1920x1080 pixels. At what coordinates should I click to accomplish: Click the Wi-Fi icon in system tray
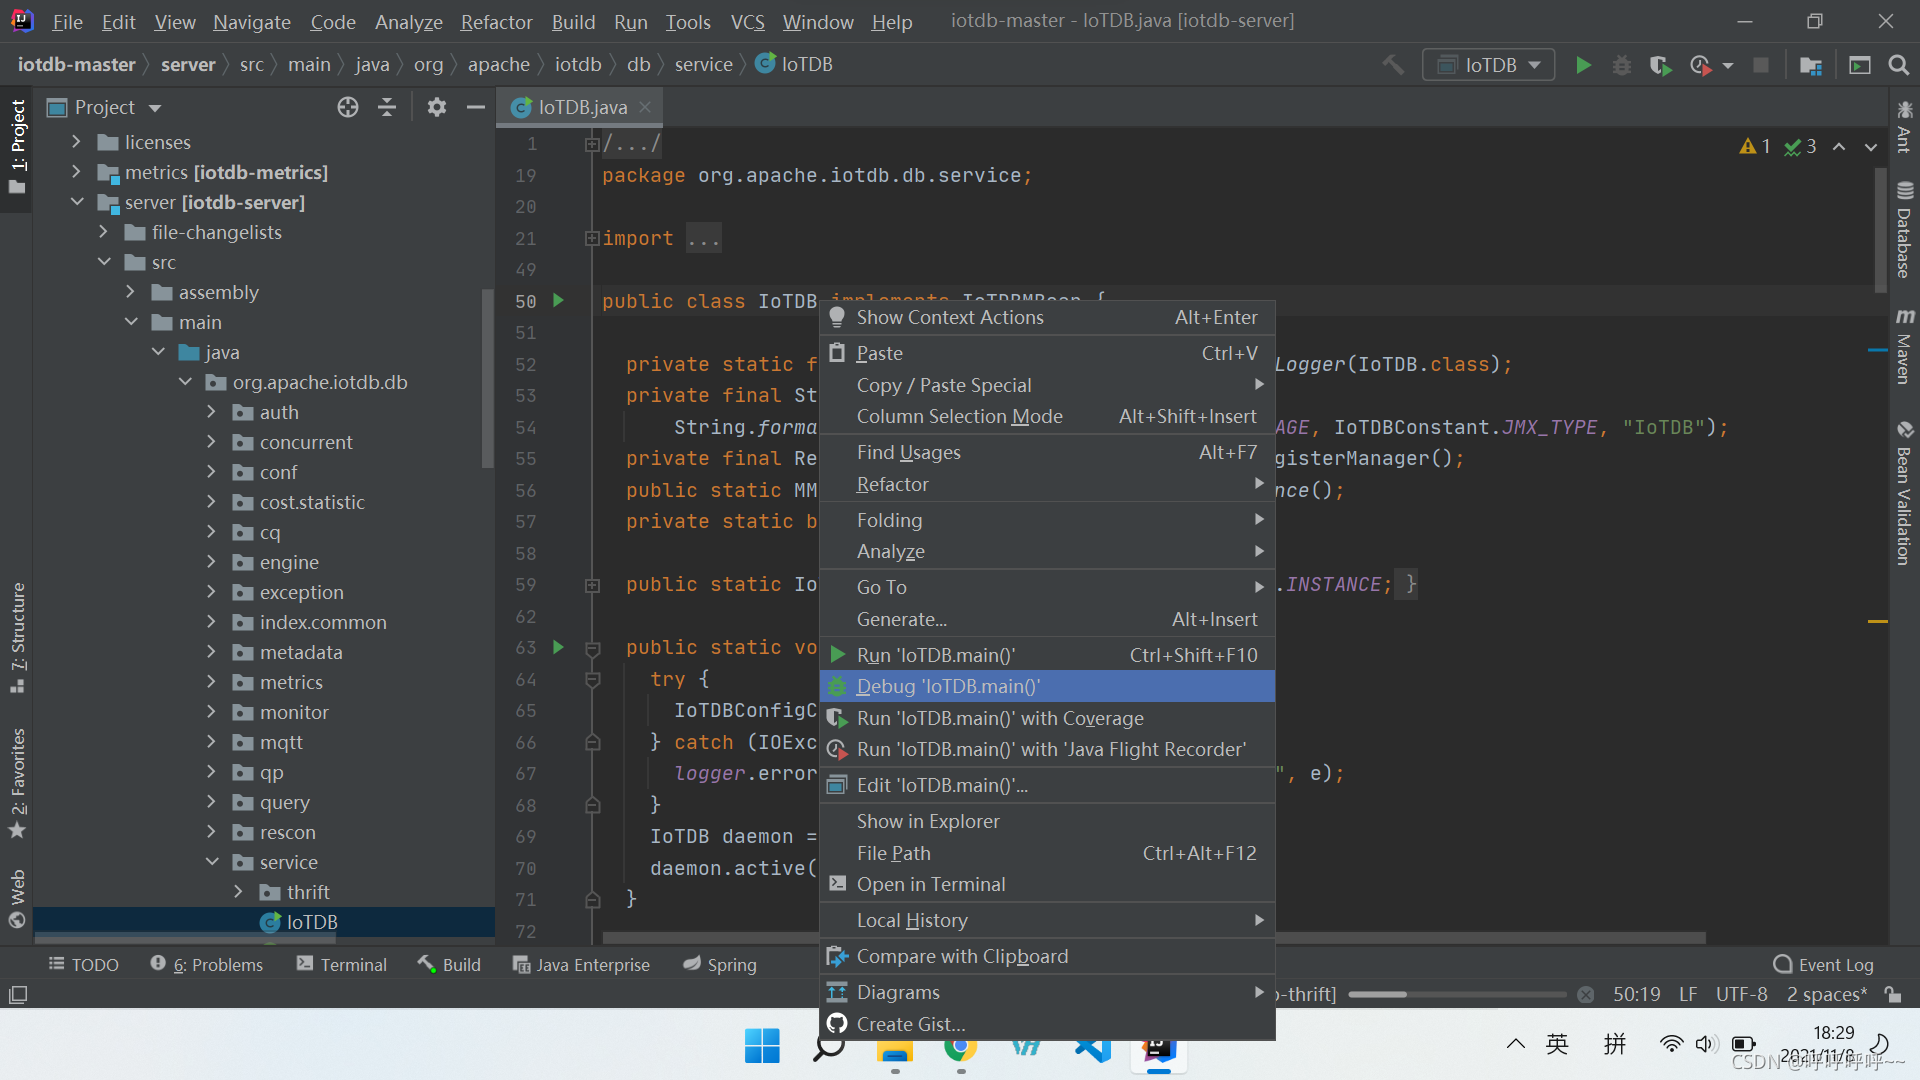pos(1671,1044)
